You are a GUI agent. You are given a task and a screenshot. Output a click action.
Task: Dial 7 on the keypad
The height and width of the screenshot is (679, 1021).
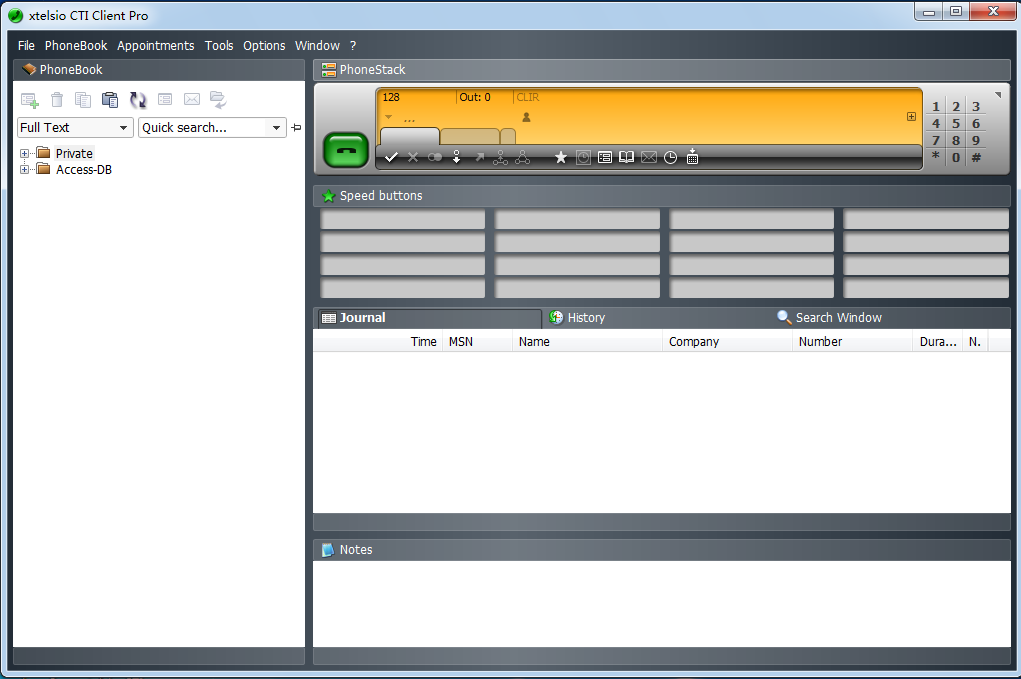(936, 141)
